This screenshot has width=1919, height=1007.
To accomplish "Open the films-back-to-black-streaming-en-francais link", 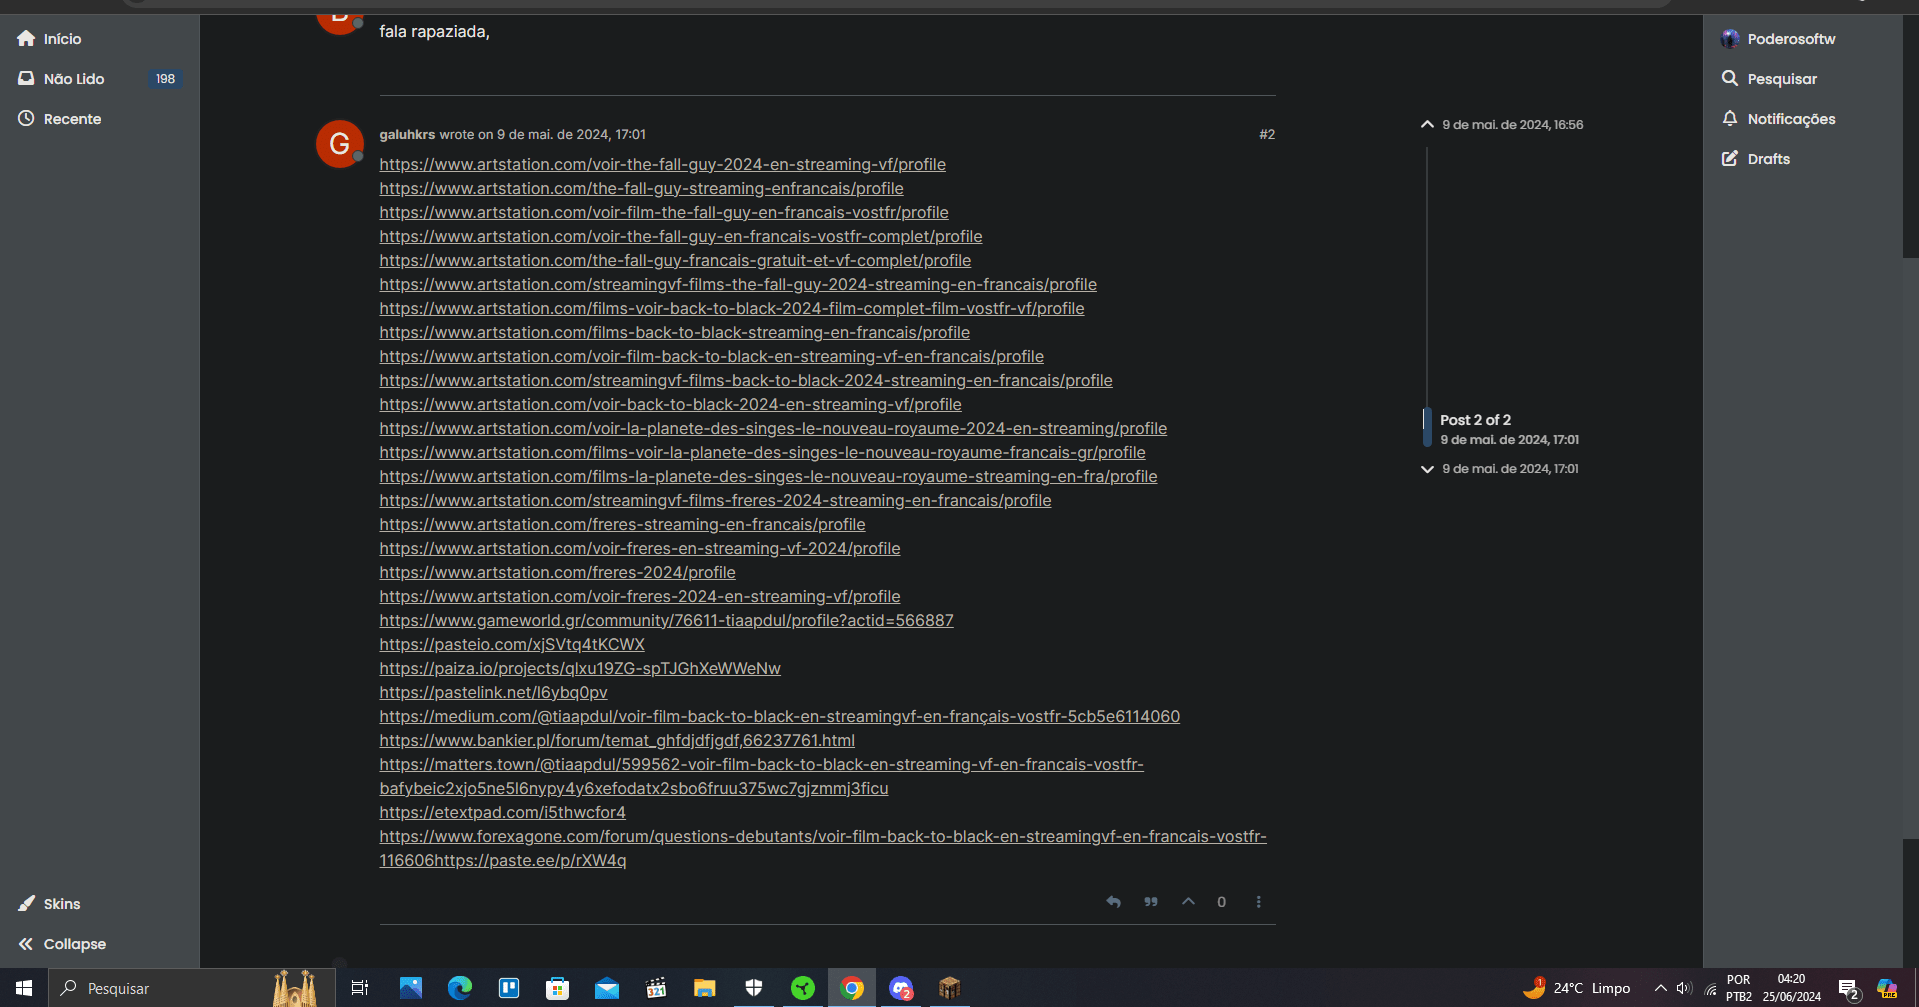I will (674, 333).
